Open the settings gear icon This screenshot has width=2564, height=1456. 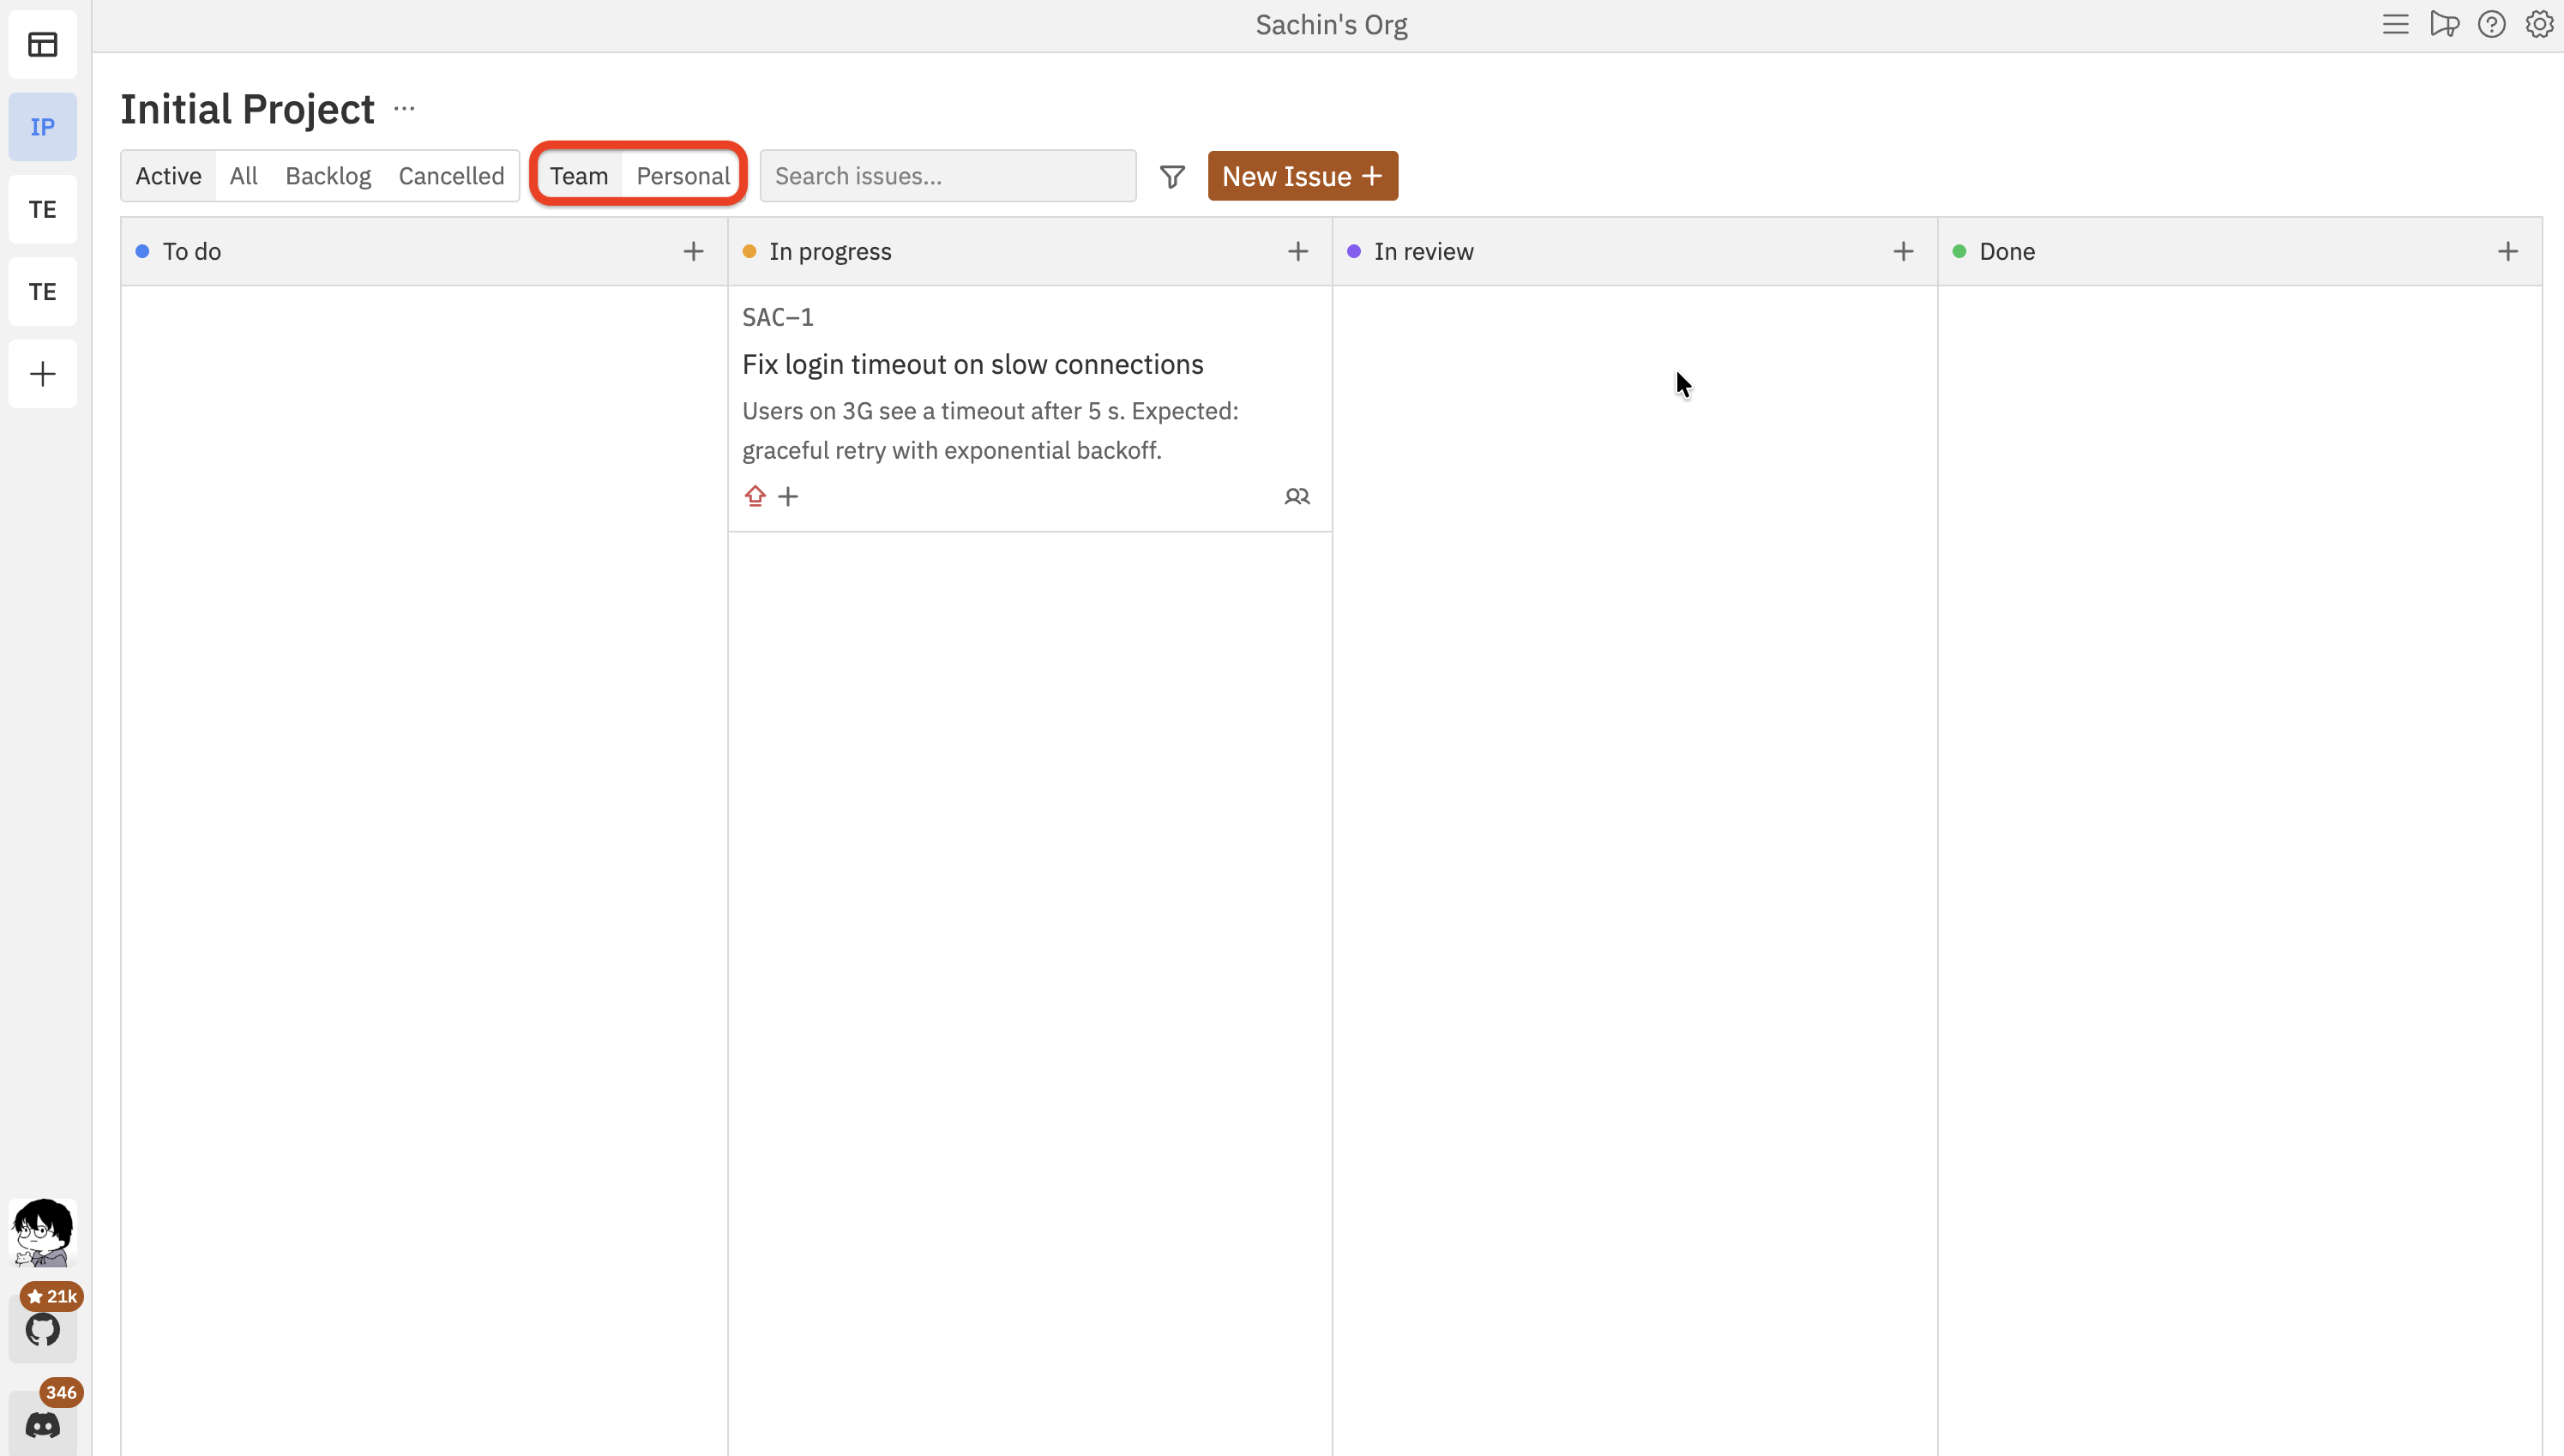pyautogui.click(x=2539, y=24)
